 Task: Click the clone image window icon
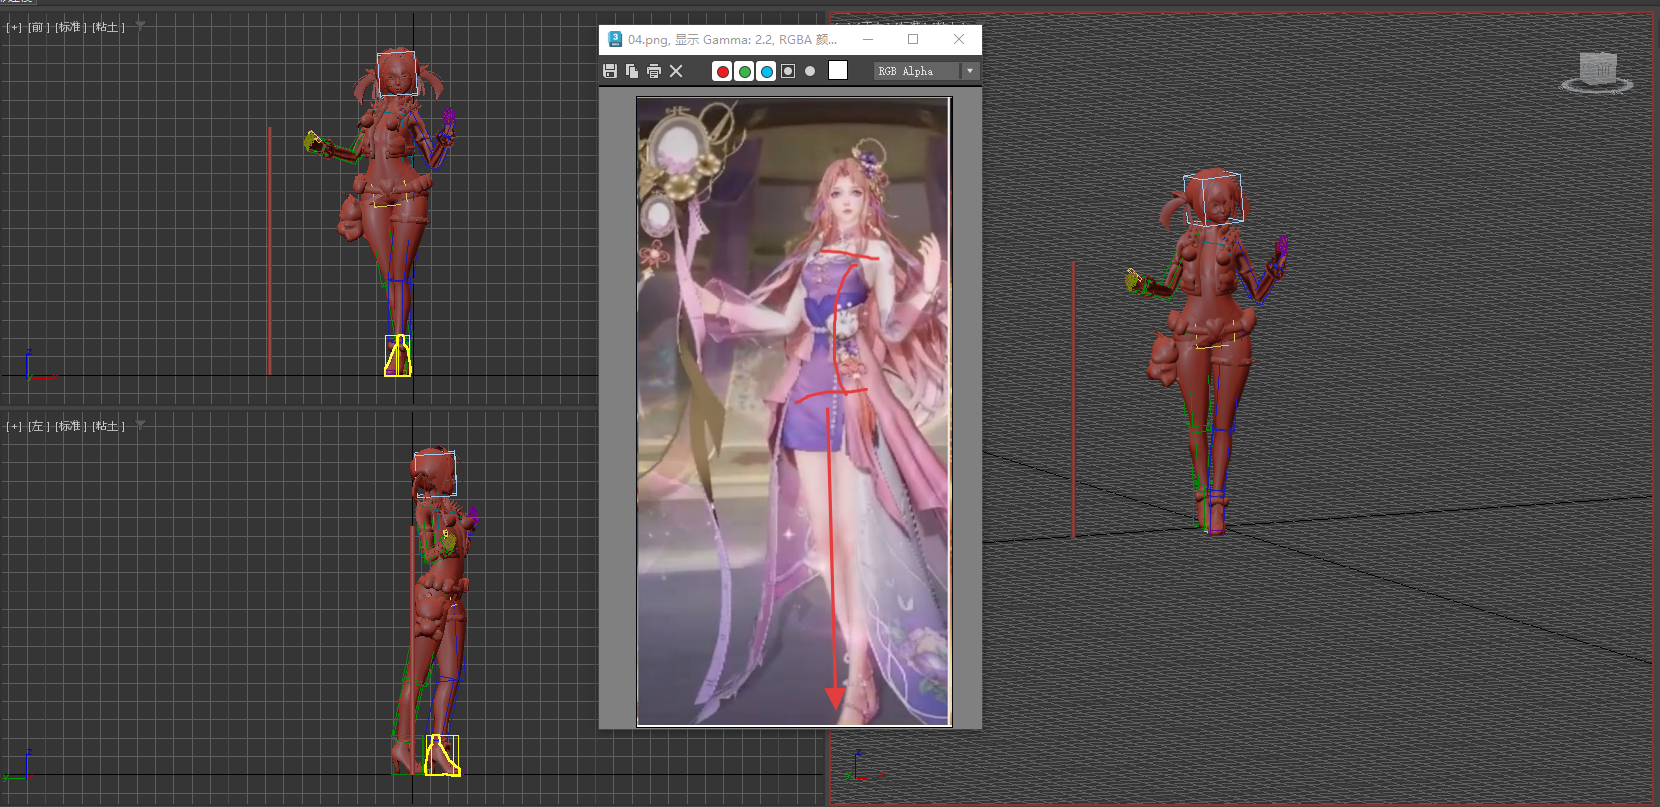click(x=632, y=71)
